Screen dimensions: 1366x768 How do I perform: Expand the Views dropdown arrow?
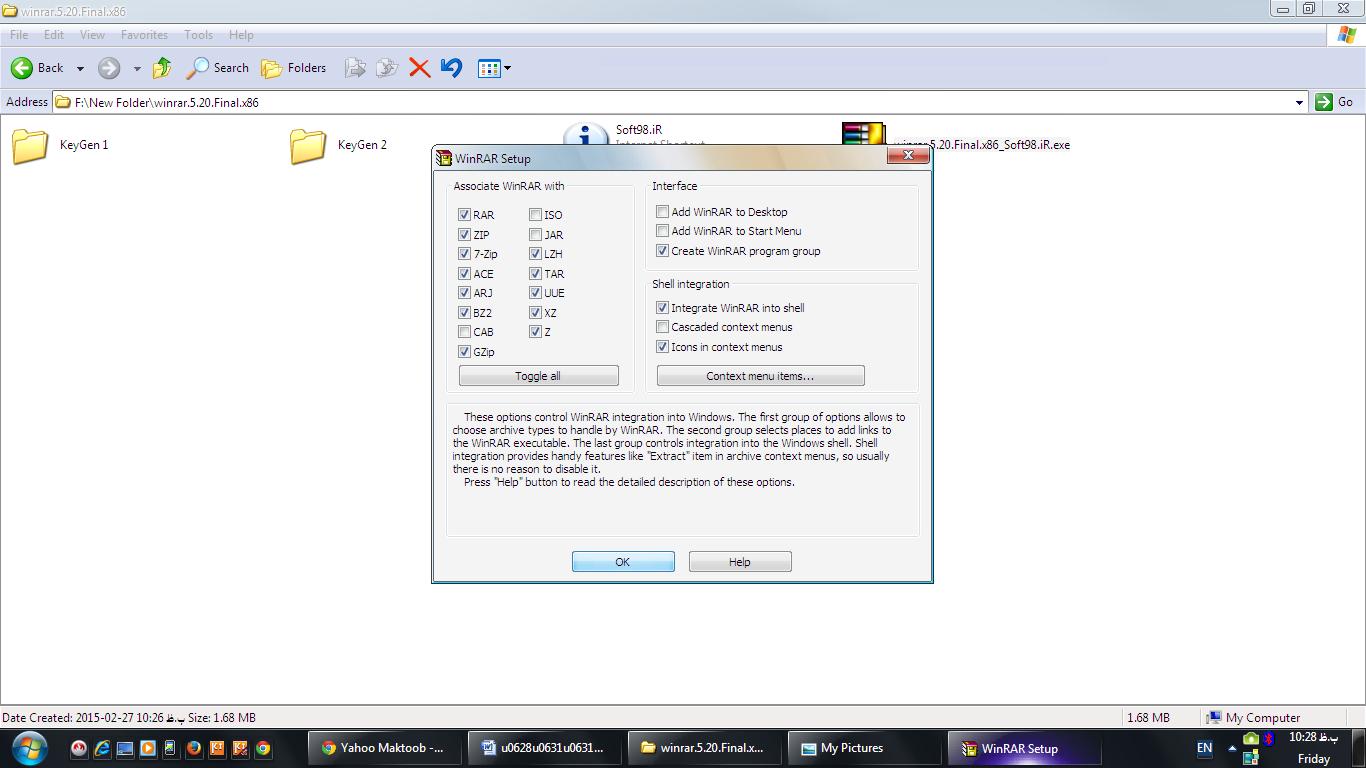click(x=508, y=68)
